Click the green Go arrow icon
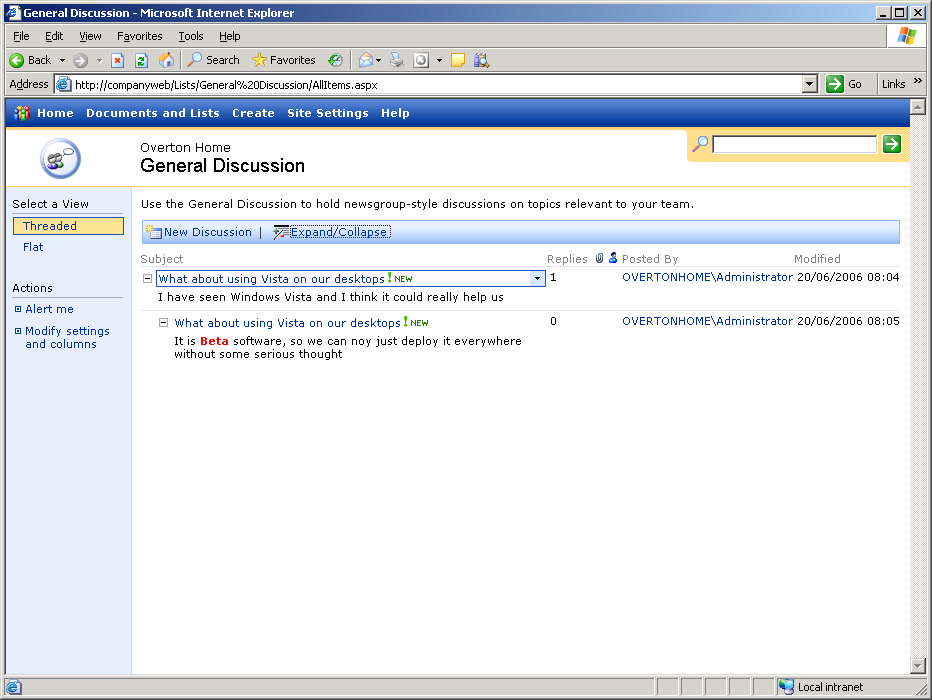The width and height of the screenshot is (932, 700). click(x=835, y=84)
